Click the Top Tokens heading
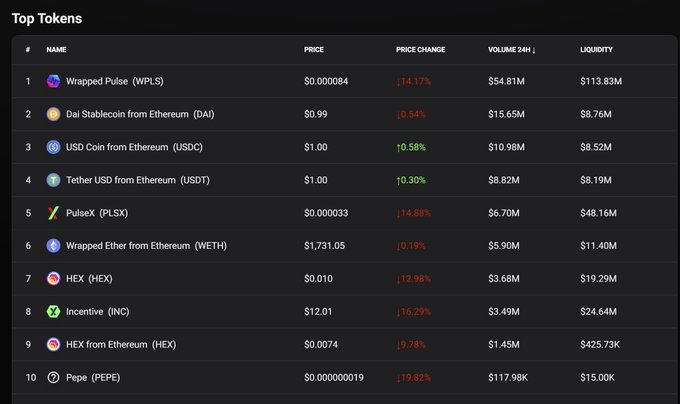The width and height of the screenshot is (680, 404). [x=47, y=19]
